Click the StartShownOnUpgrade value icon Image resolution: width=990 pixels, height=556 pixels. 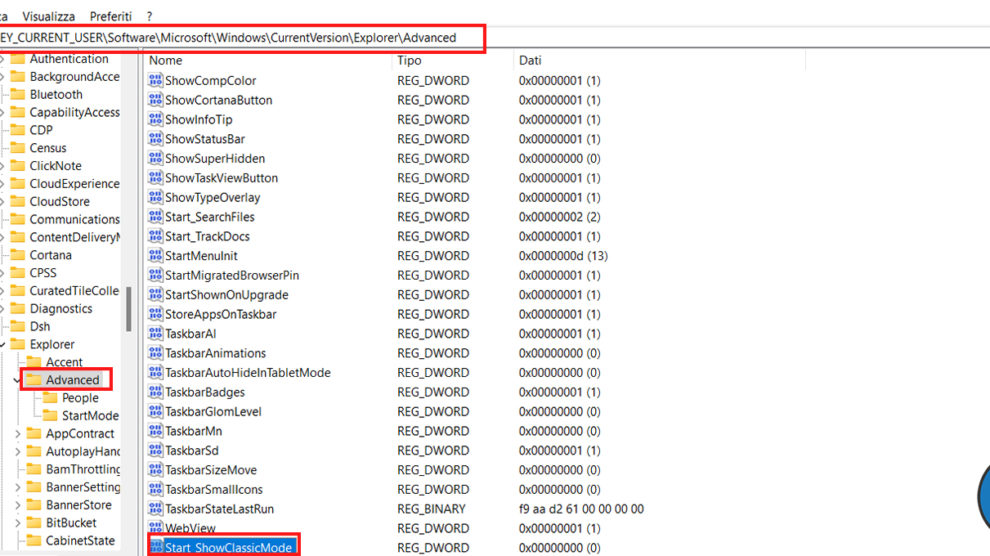(x=155, y=295)
